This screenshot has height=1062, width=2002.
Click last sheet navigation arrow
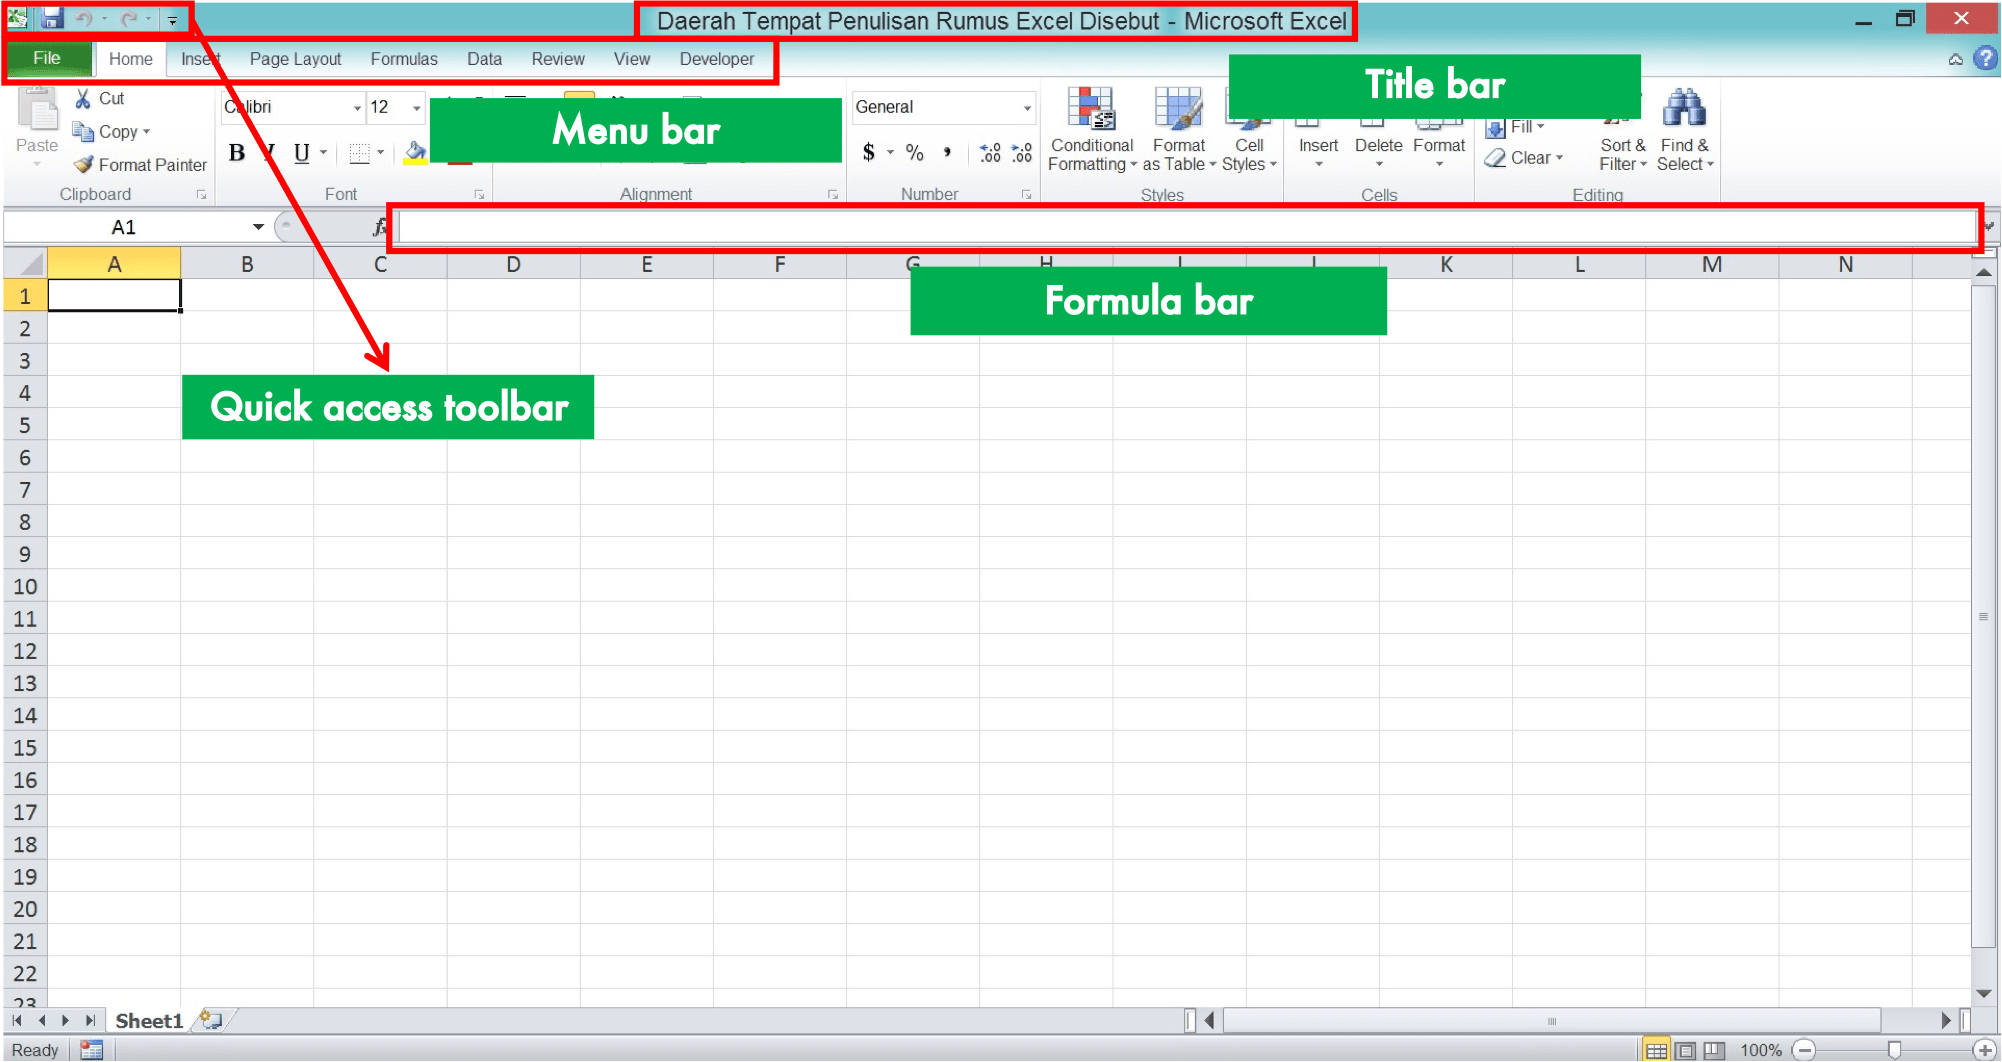click(x=90, y=1020)
